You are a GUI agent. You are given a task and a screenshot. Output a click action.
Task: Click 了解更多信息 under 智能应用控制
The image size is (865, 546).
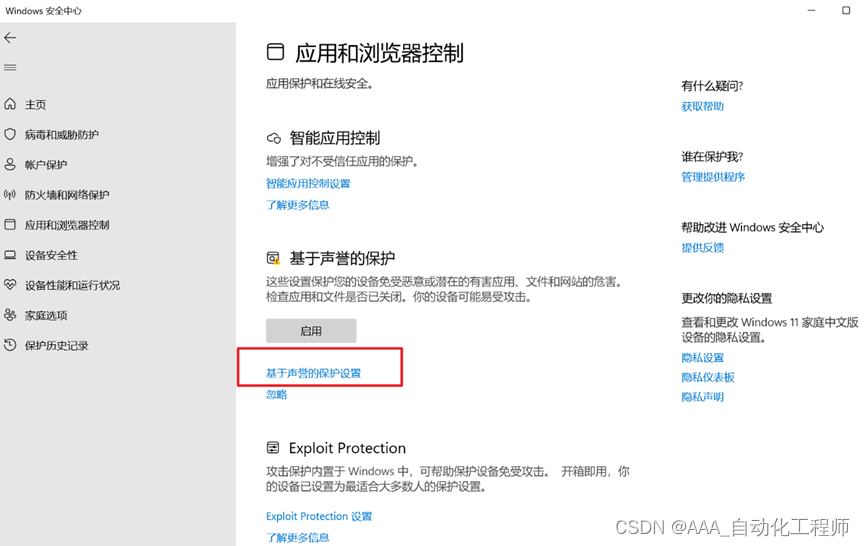(298, 205)
